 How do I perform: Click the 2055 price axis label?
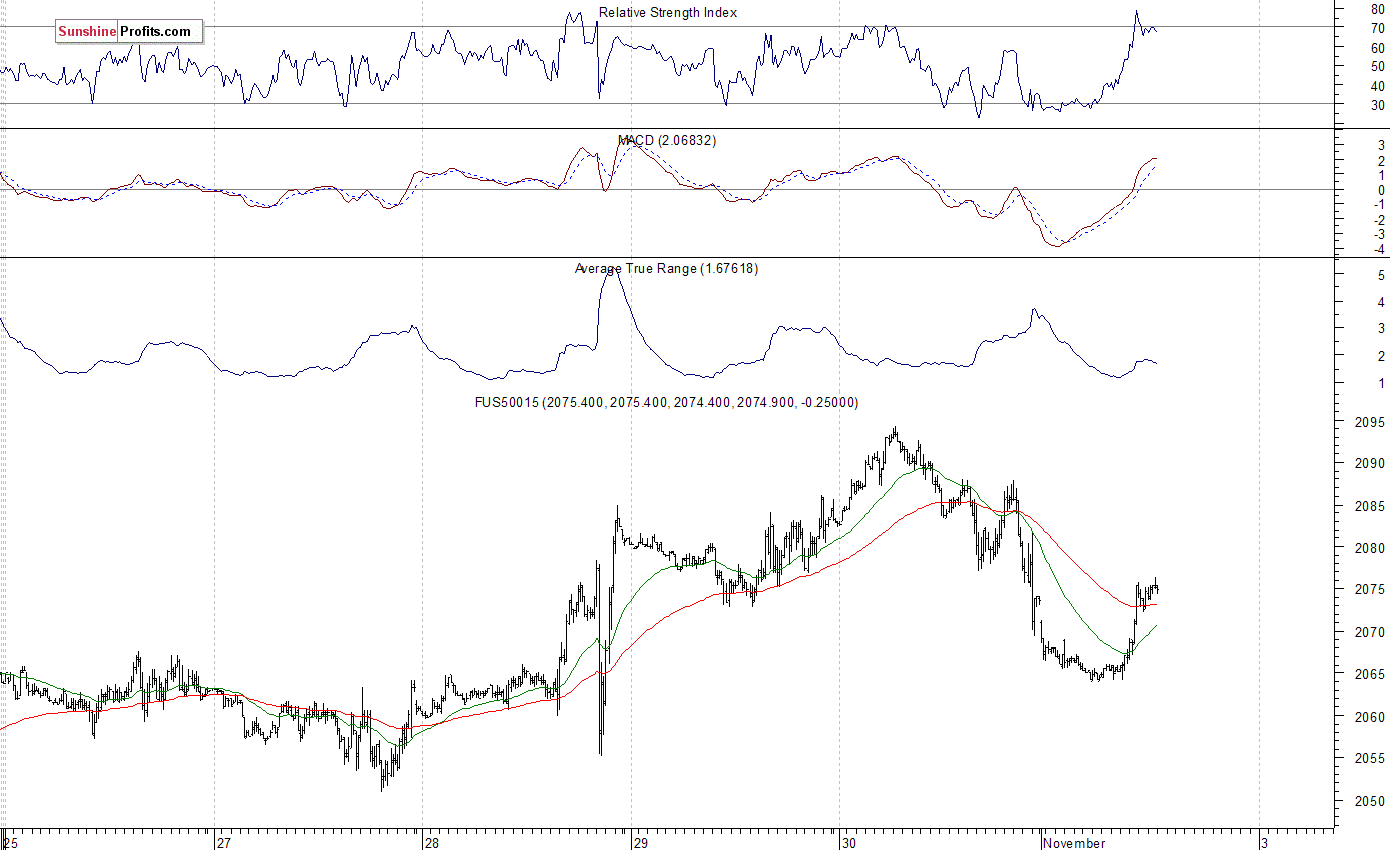(1370, 759)
